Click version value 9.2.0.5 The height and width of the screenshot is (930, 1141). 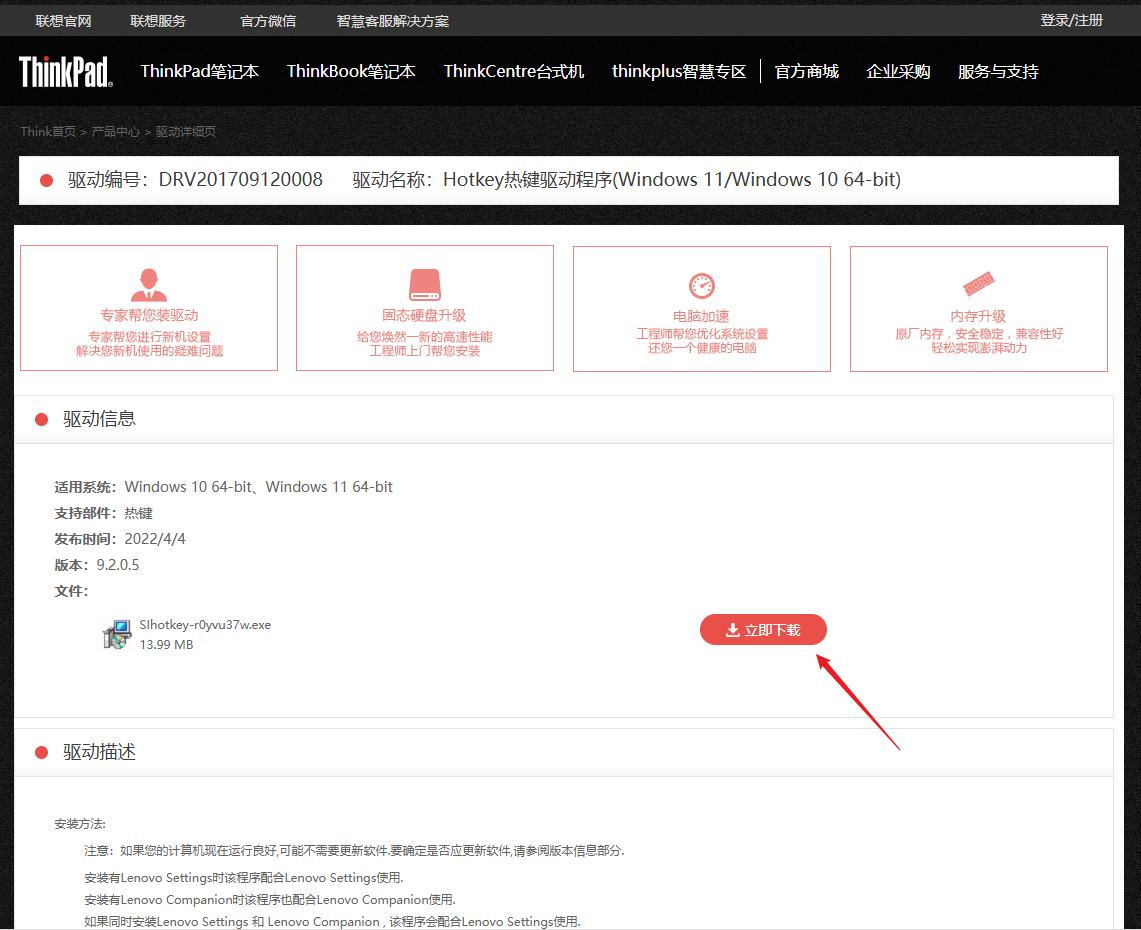pyautogui.click(x=118, y=565)
